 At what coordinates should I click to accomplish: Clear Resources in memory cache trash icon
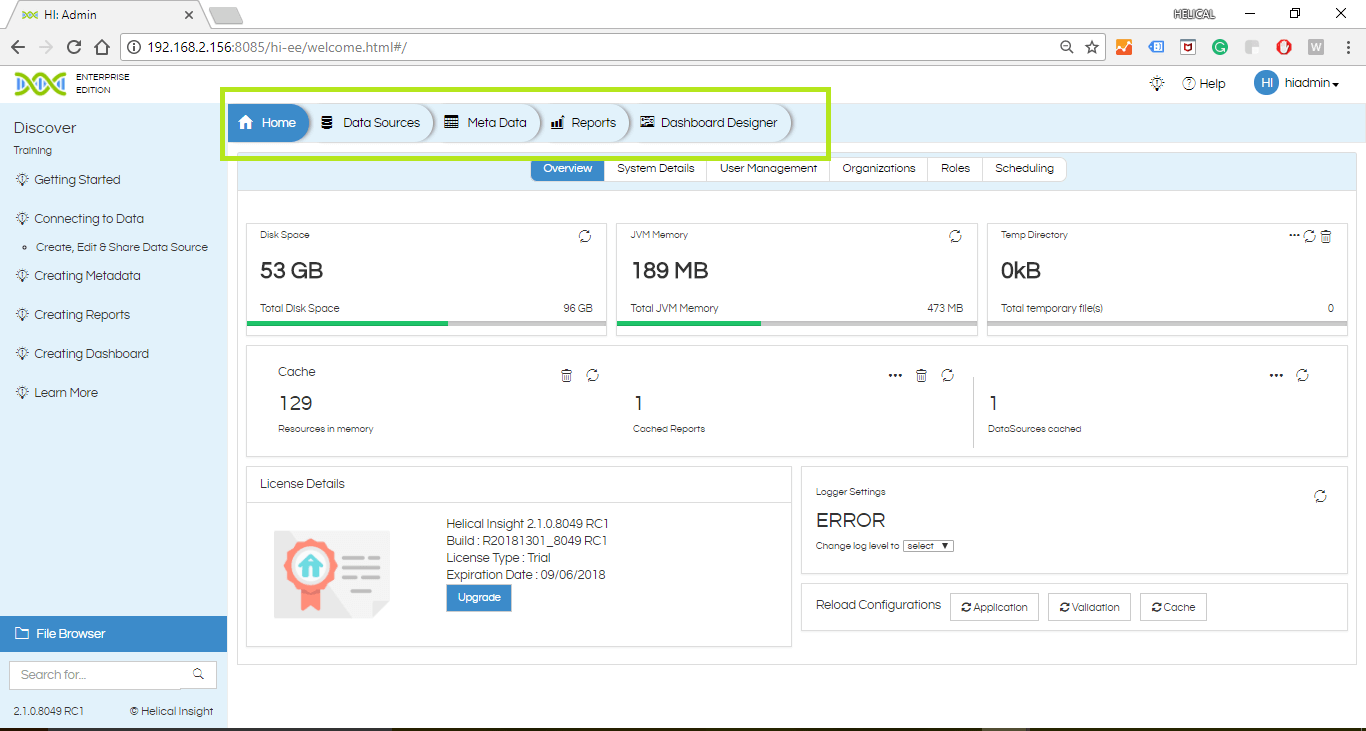[566, 375]
